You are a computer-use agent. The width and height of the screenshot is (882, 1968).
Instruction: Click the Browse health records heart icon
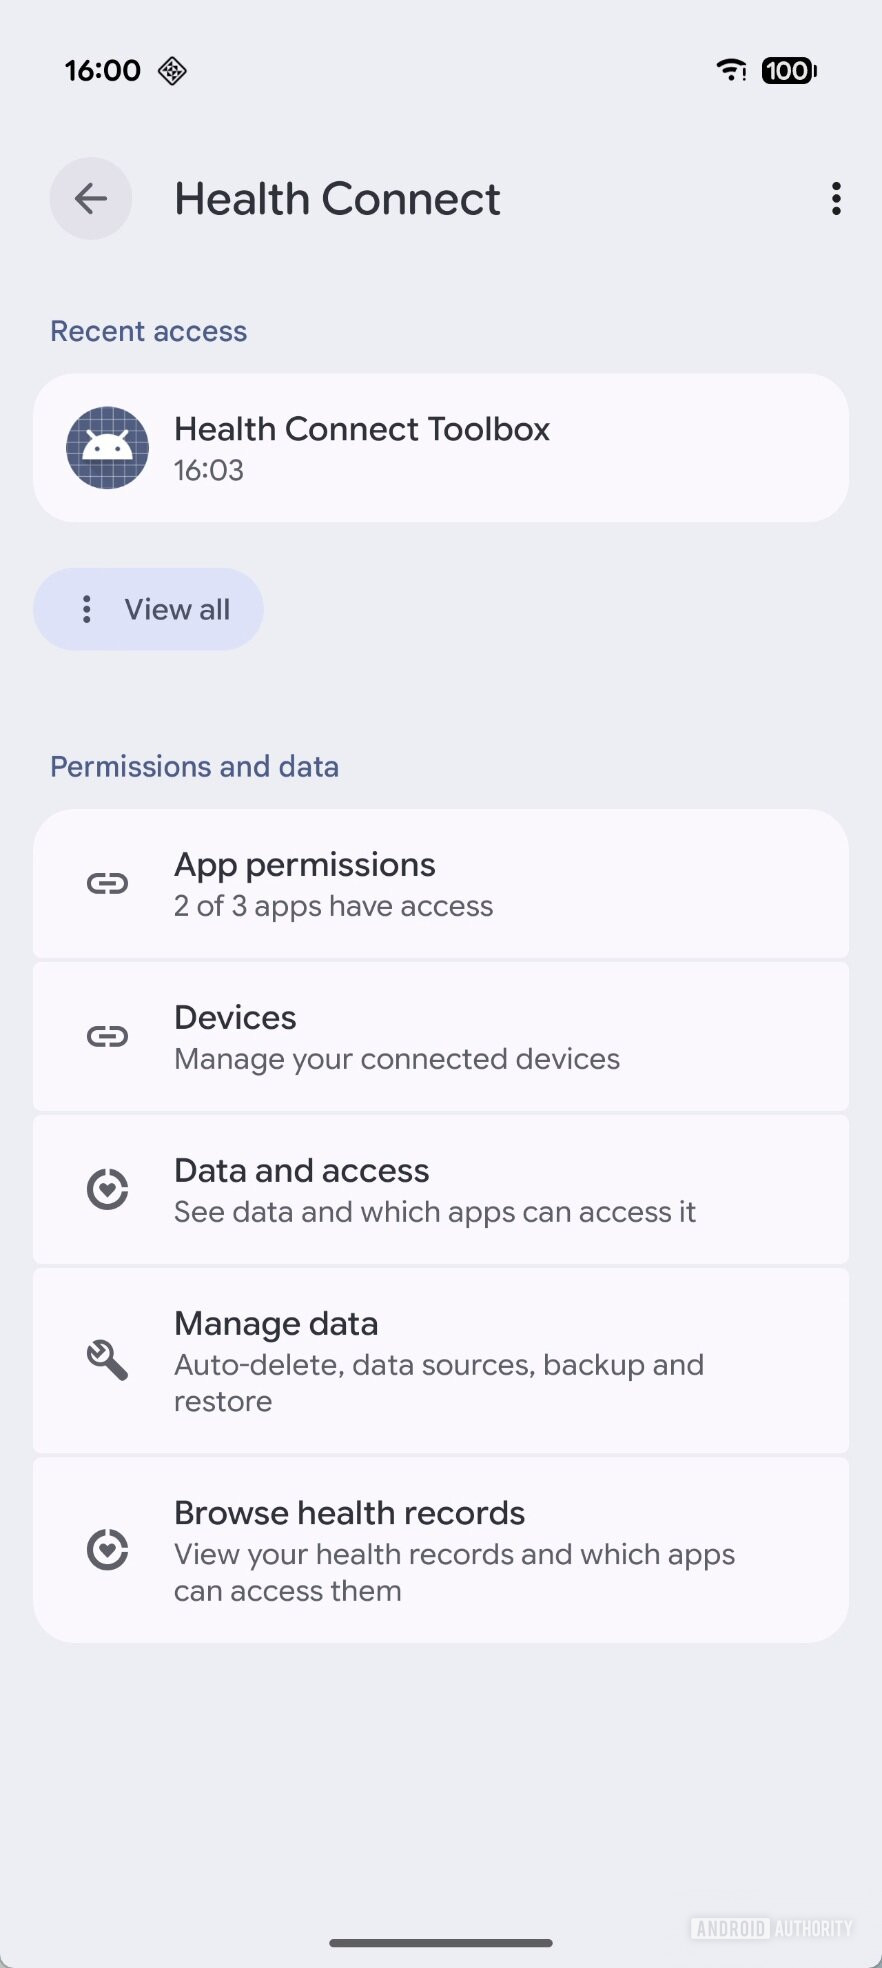[106, 1550]
